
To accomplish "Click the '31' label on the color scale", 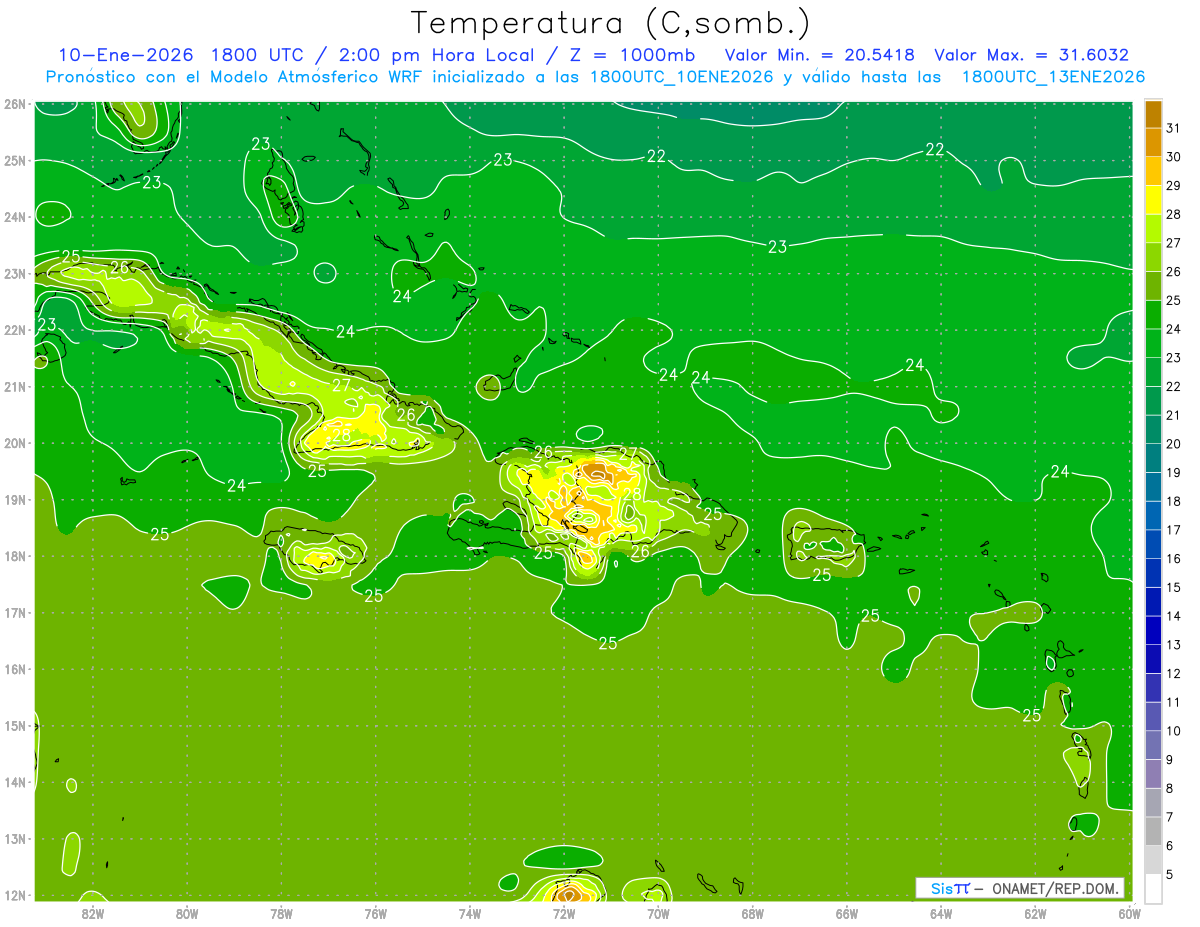I will [1173, 127].
